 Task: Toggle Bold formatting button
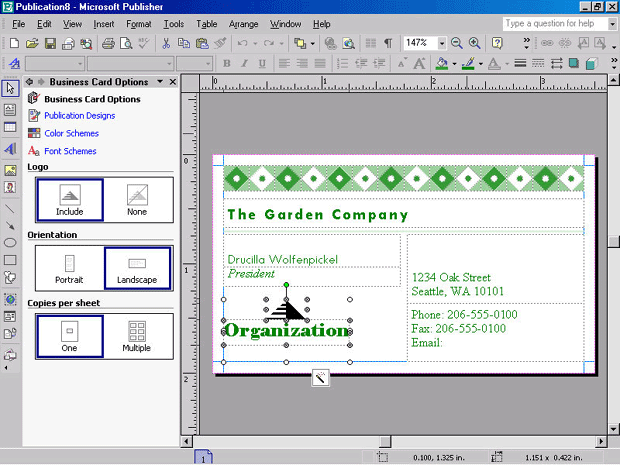point(227,63)
